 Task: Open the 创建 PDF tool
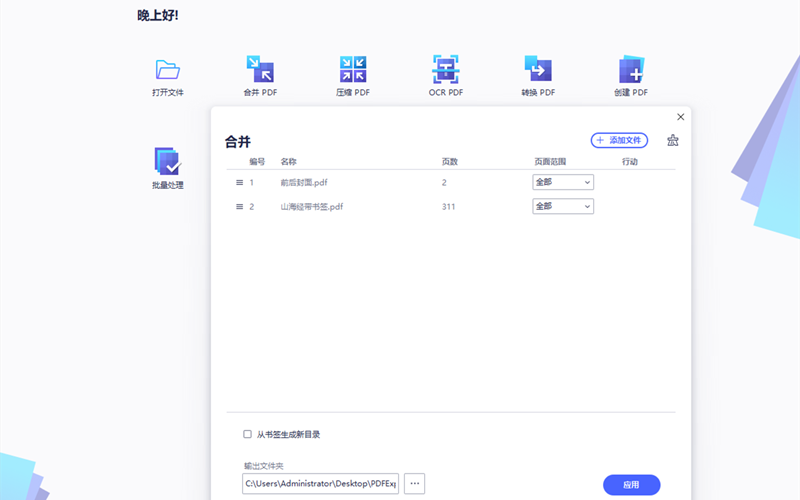click(631, 70)
